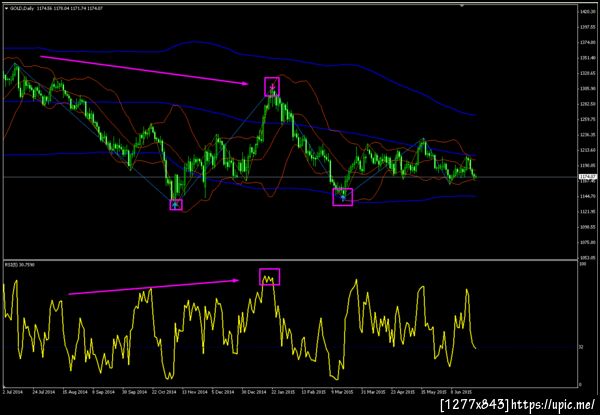The image size is (600, 415).
Task: Click the 22 Oct 2014 date label
Action: 164,392
